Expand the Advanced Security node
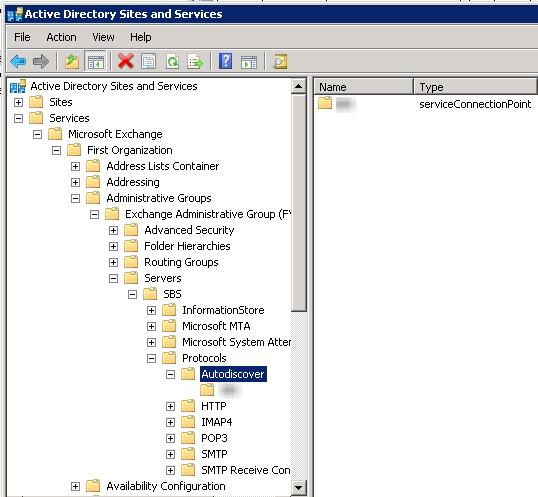Screen dimensions: 538x497 coord(113,230)
